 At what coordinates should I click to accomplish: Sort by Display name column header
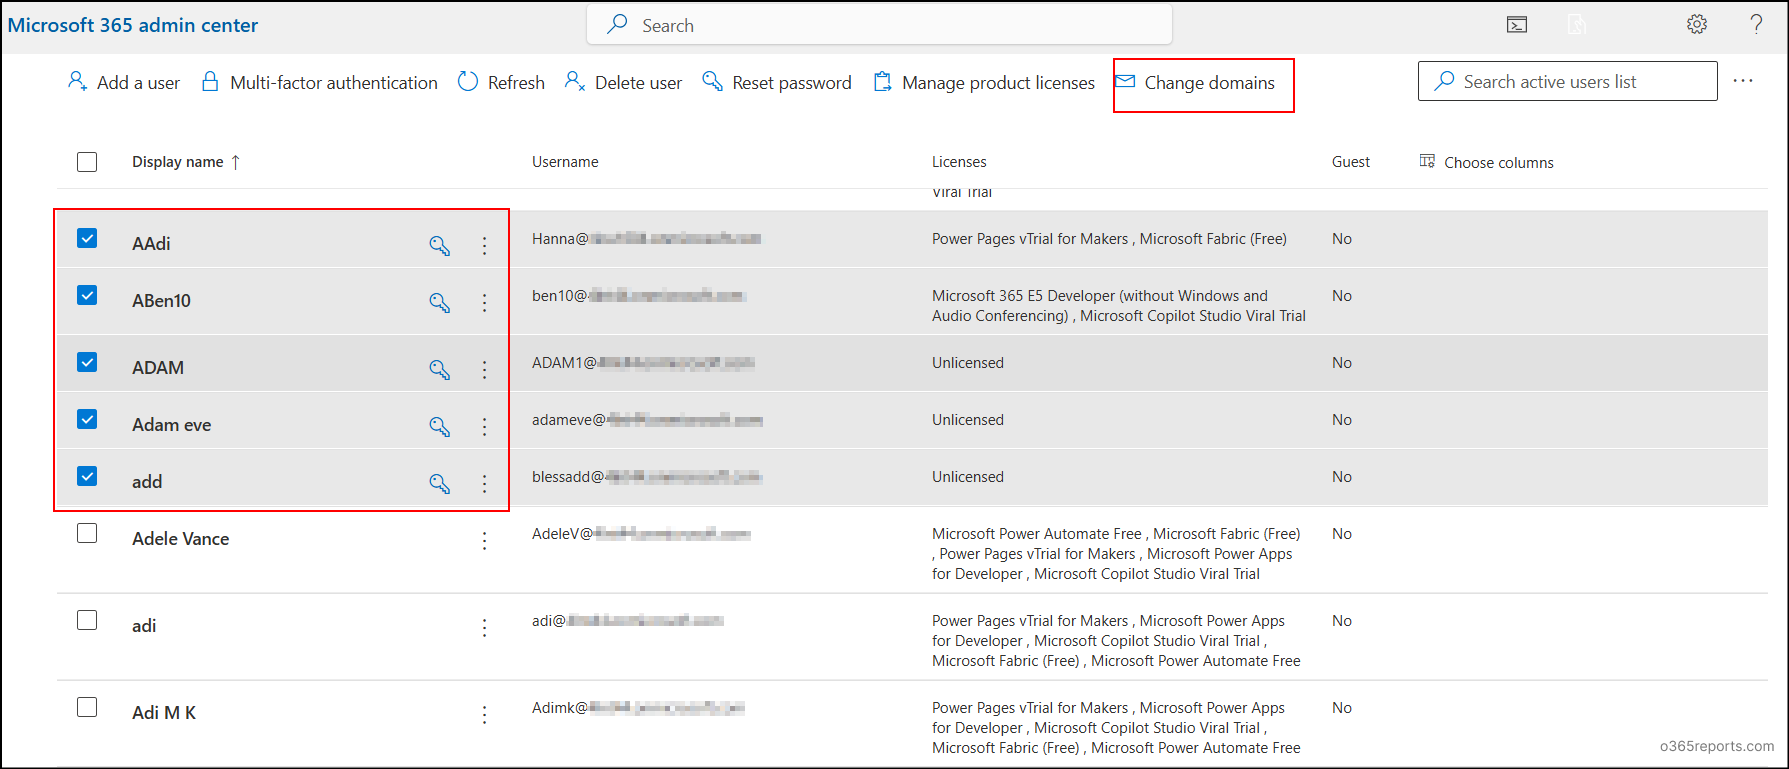pos(178,162)
